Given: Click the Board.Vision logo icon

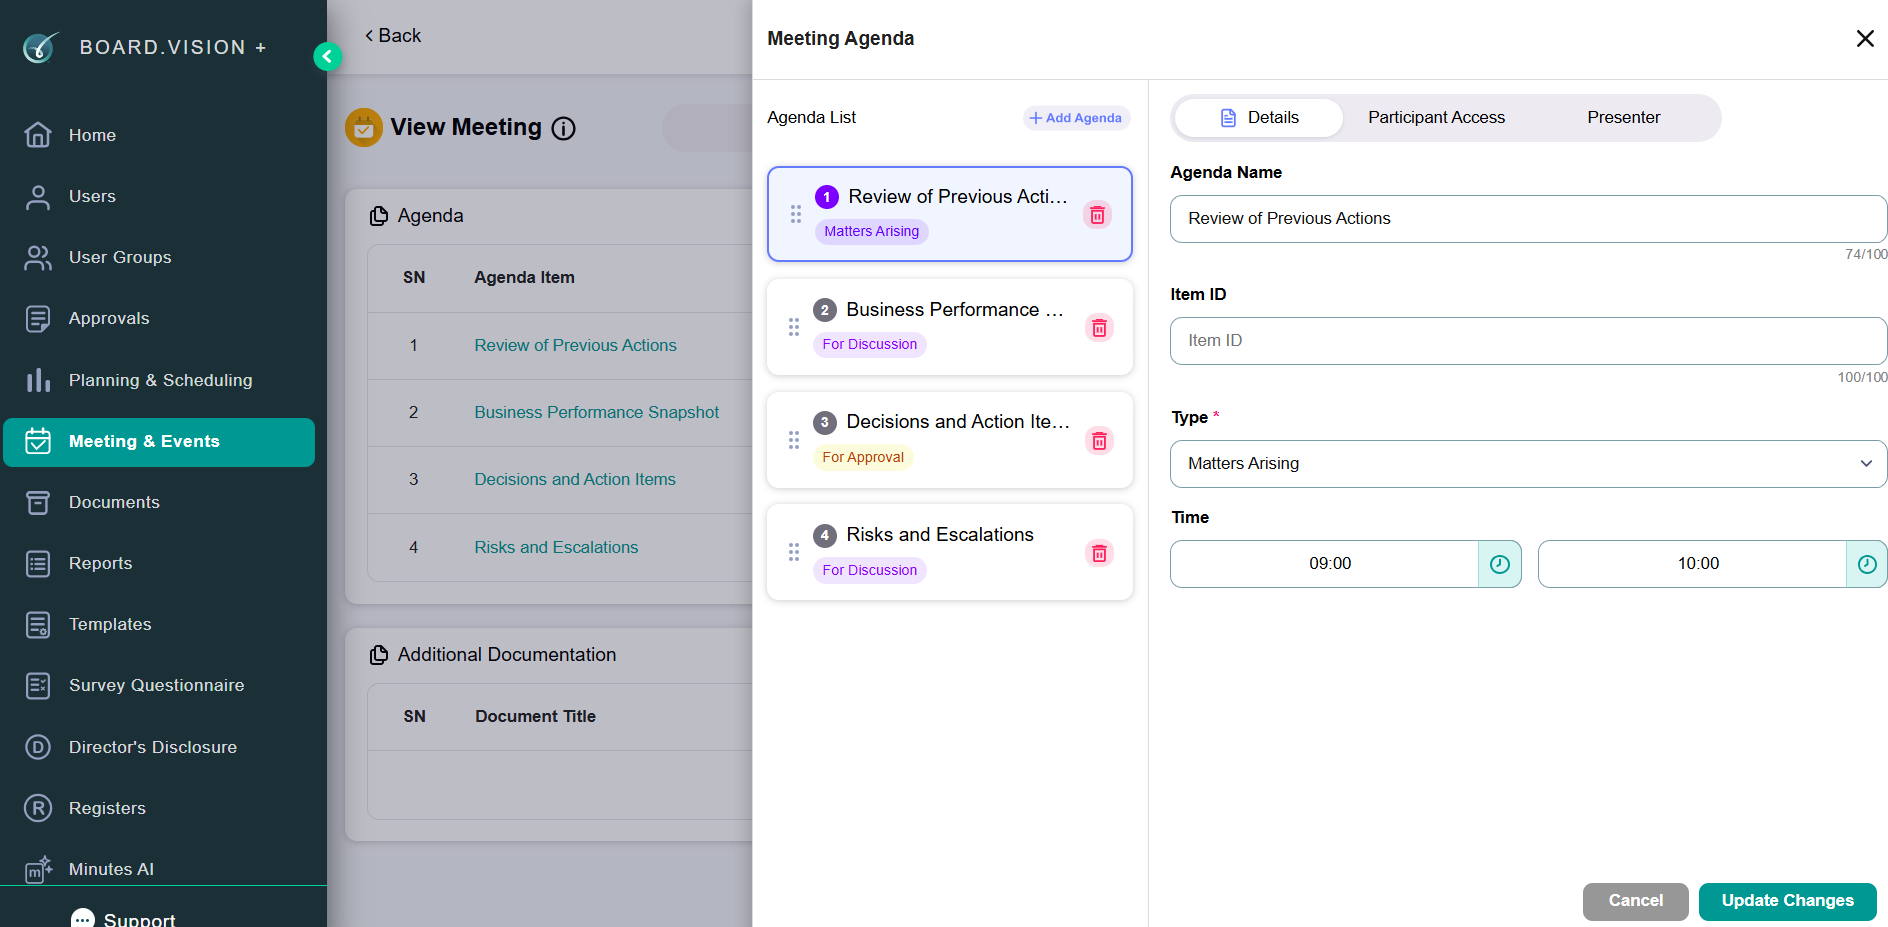Looking at the screenshot, I should pyautogui.click(x=40, y=47).
